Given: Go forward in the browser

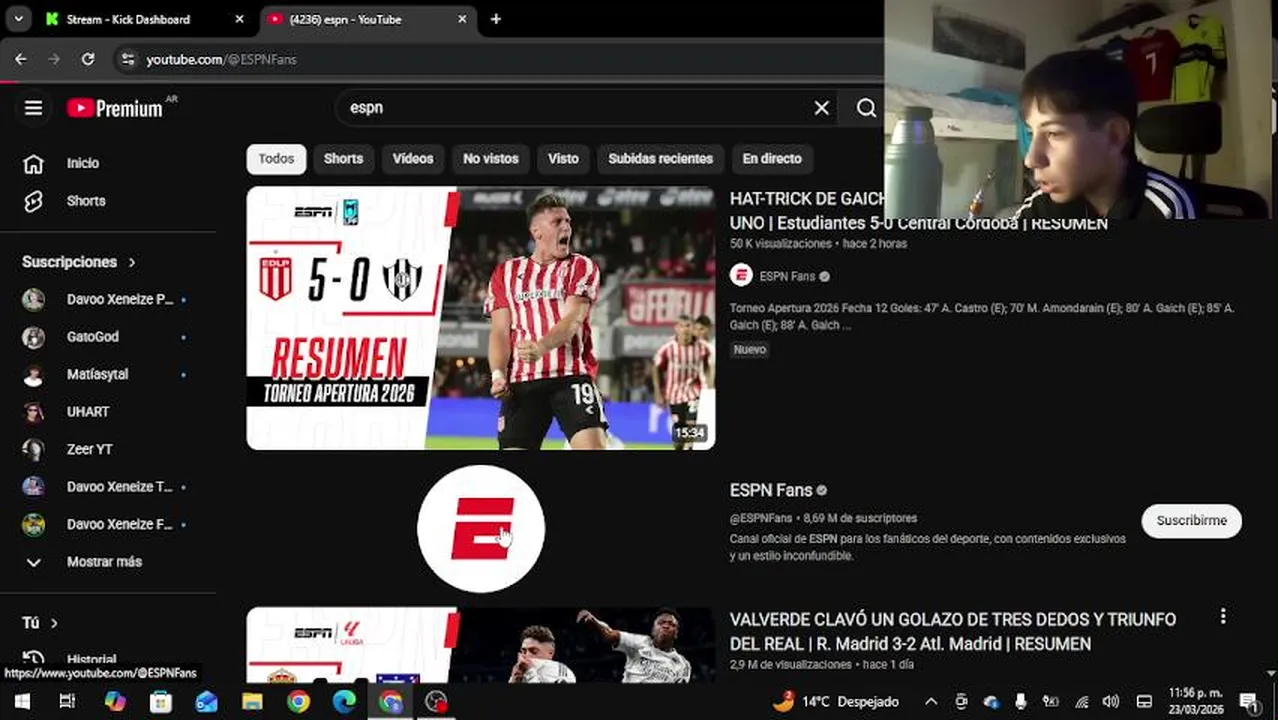Looking at the screenshot, I should 54,59.
